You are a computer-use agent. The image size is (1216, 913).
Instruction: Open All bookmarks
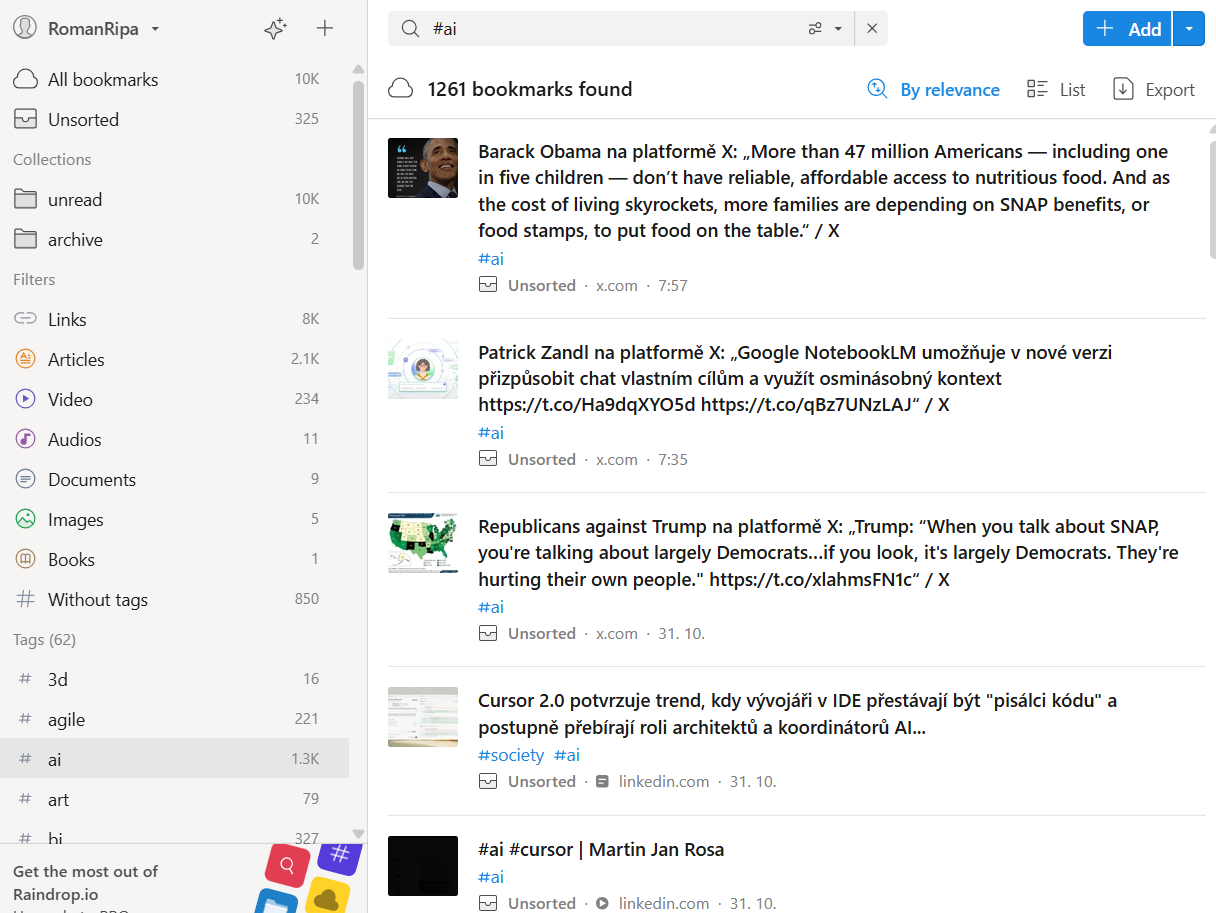174,79
